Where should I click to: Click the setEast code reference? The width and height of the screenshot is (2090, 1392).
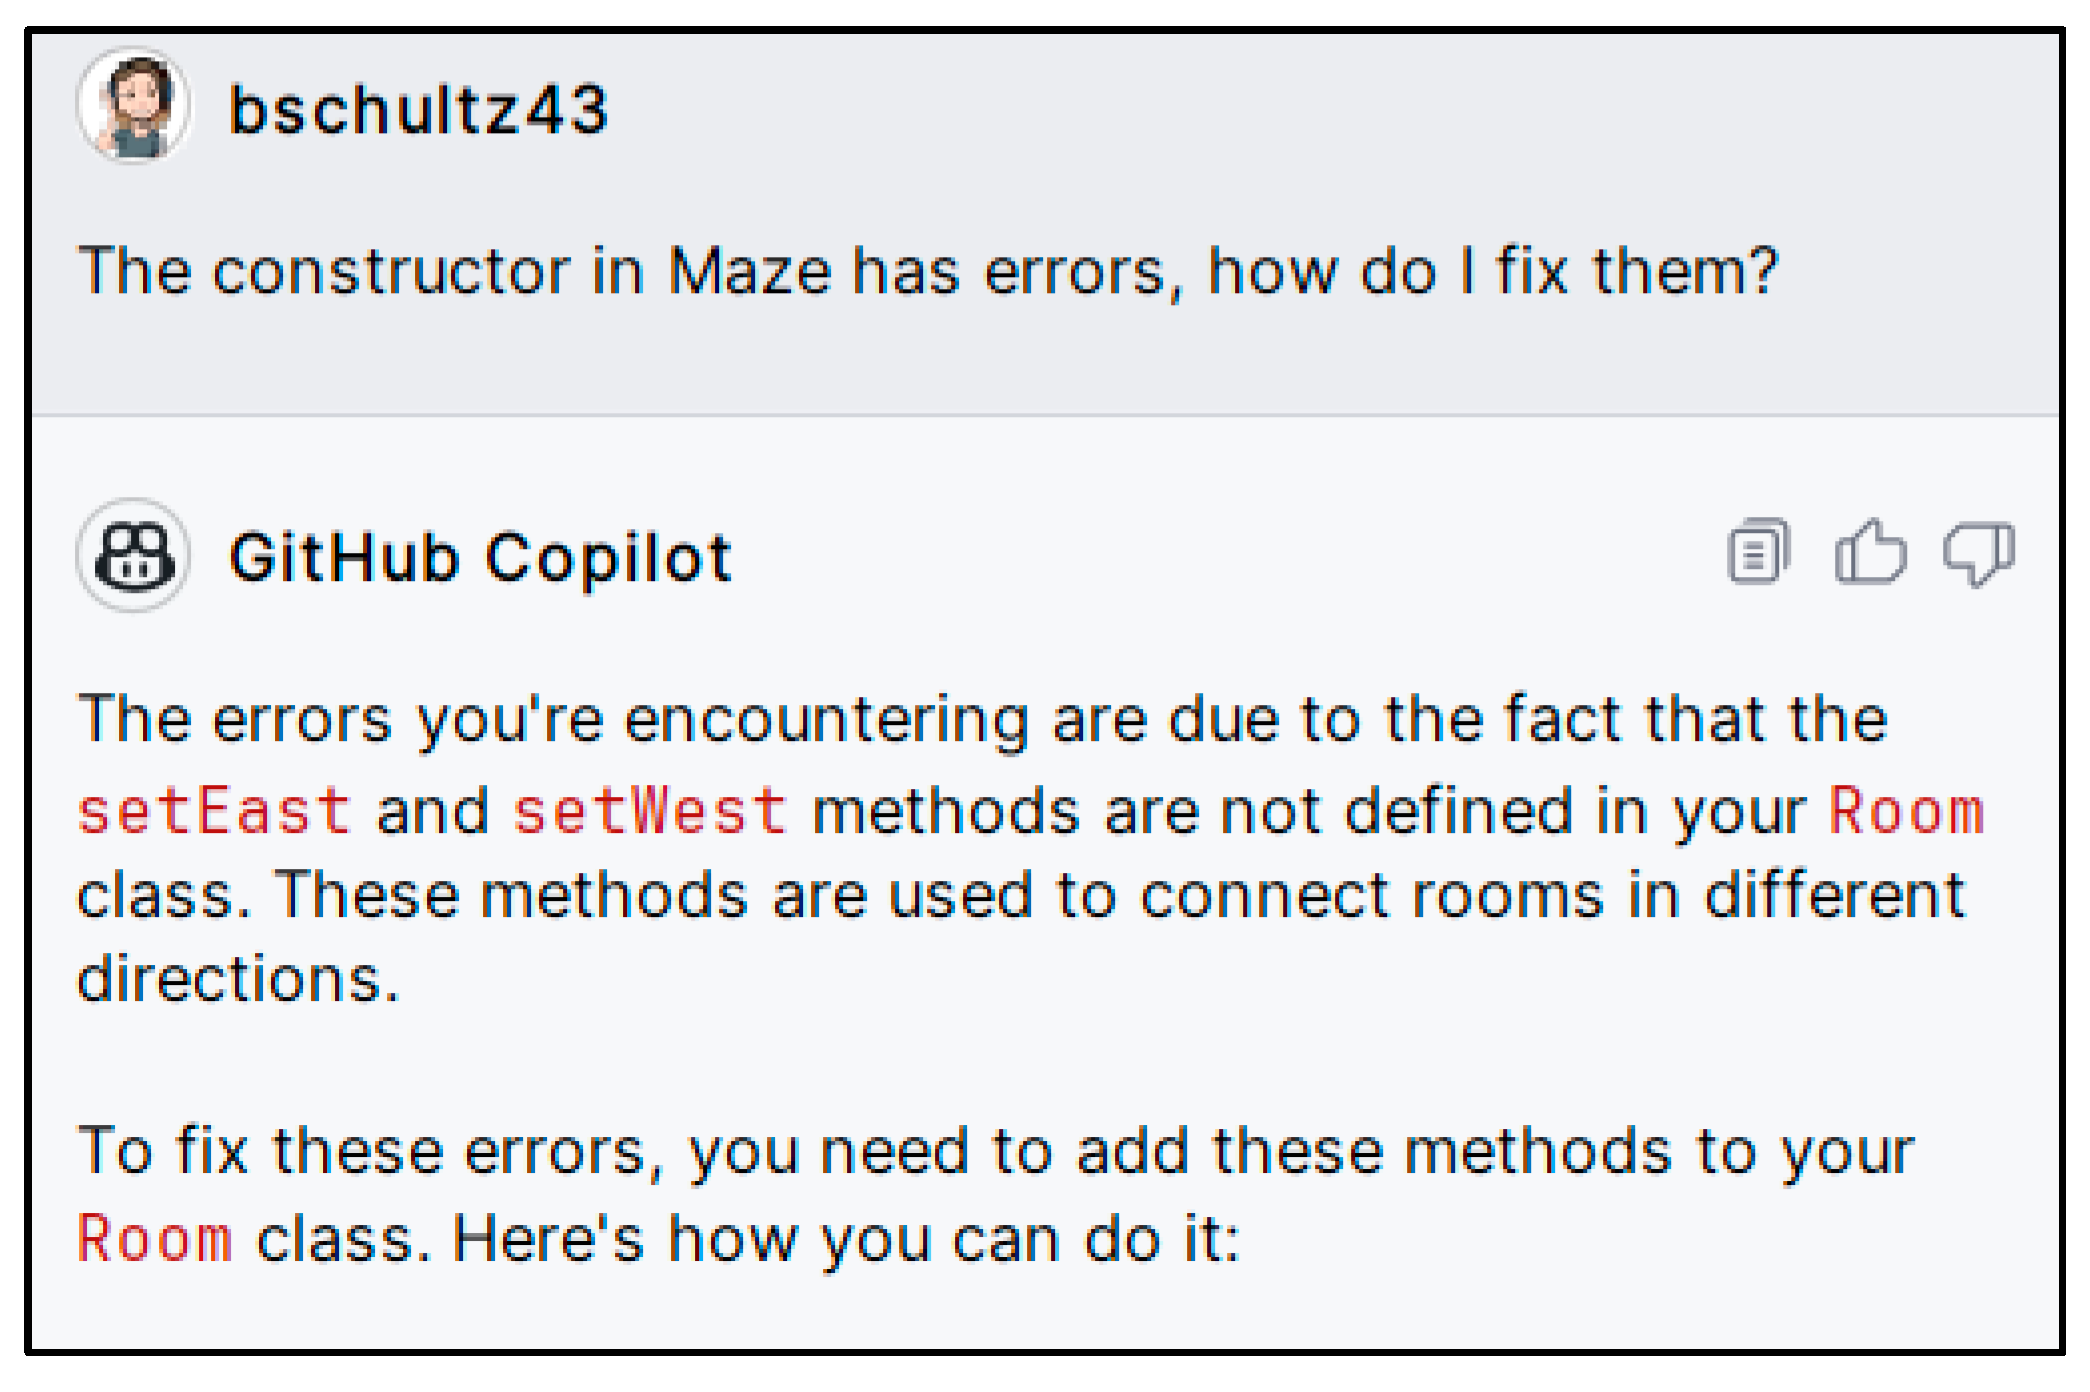click(x=214, y=810)
